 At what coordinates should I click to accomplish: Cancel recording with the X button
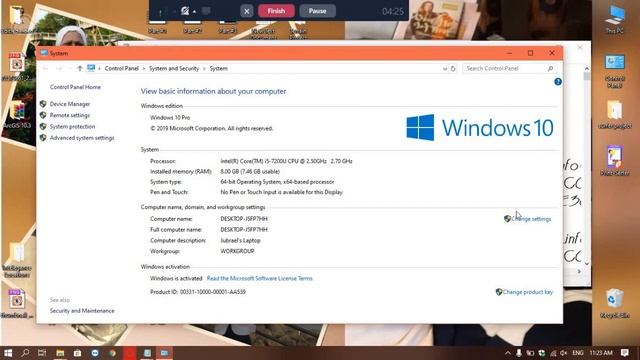click(247, 11)
